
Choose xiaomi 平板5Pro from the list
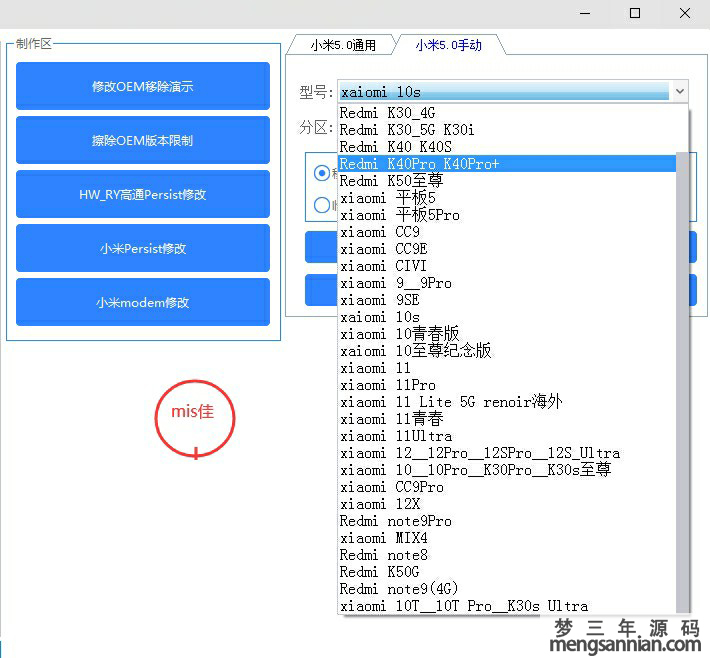pyautogui.click(x=507, y=215)
